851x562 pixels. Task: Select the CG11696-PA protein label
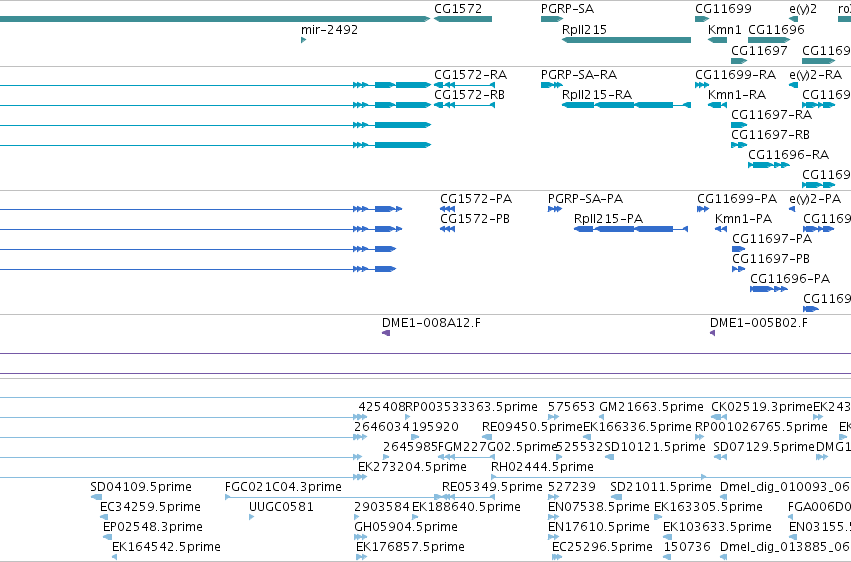click(790, 279)
